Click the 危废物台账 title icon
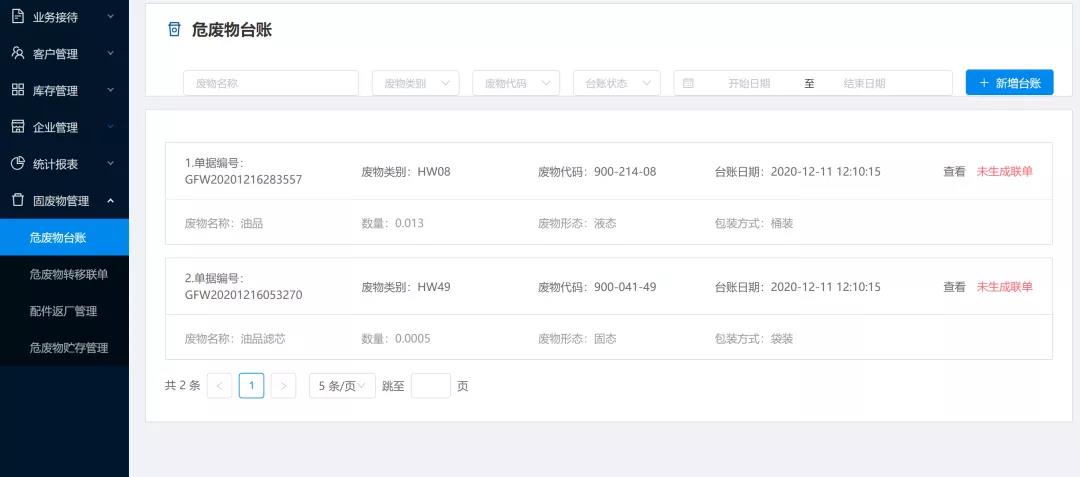The height and width of the screenshot is (477, 1080). point(174,30)
